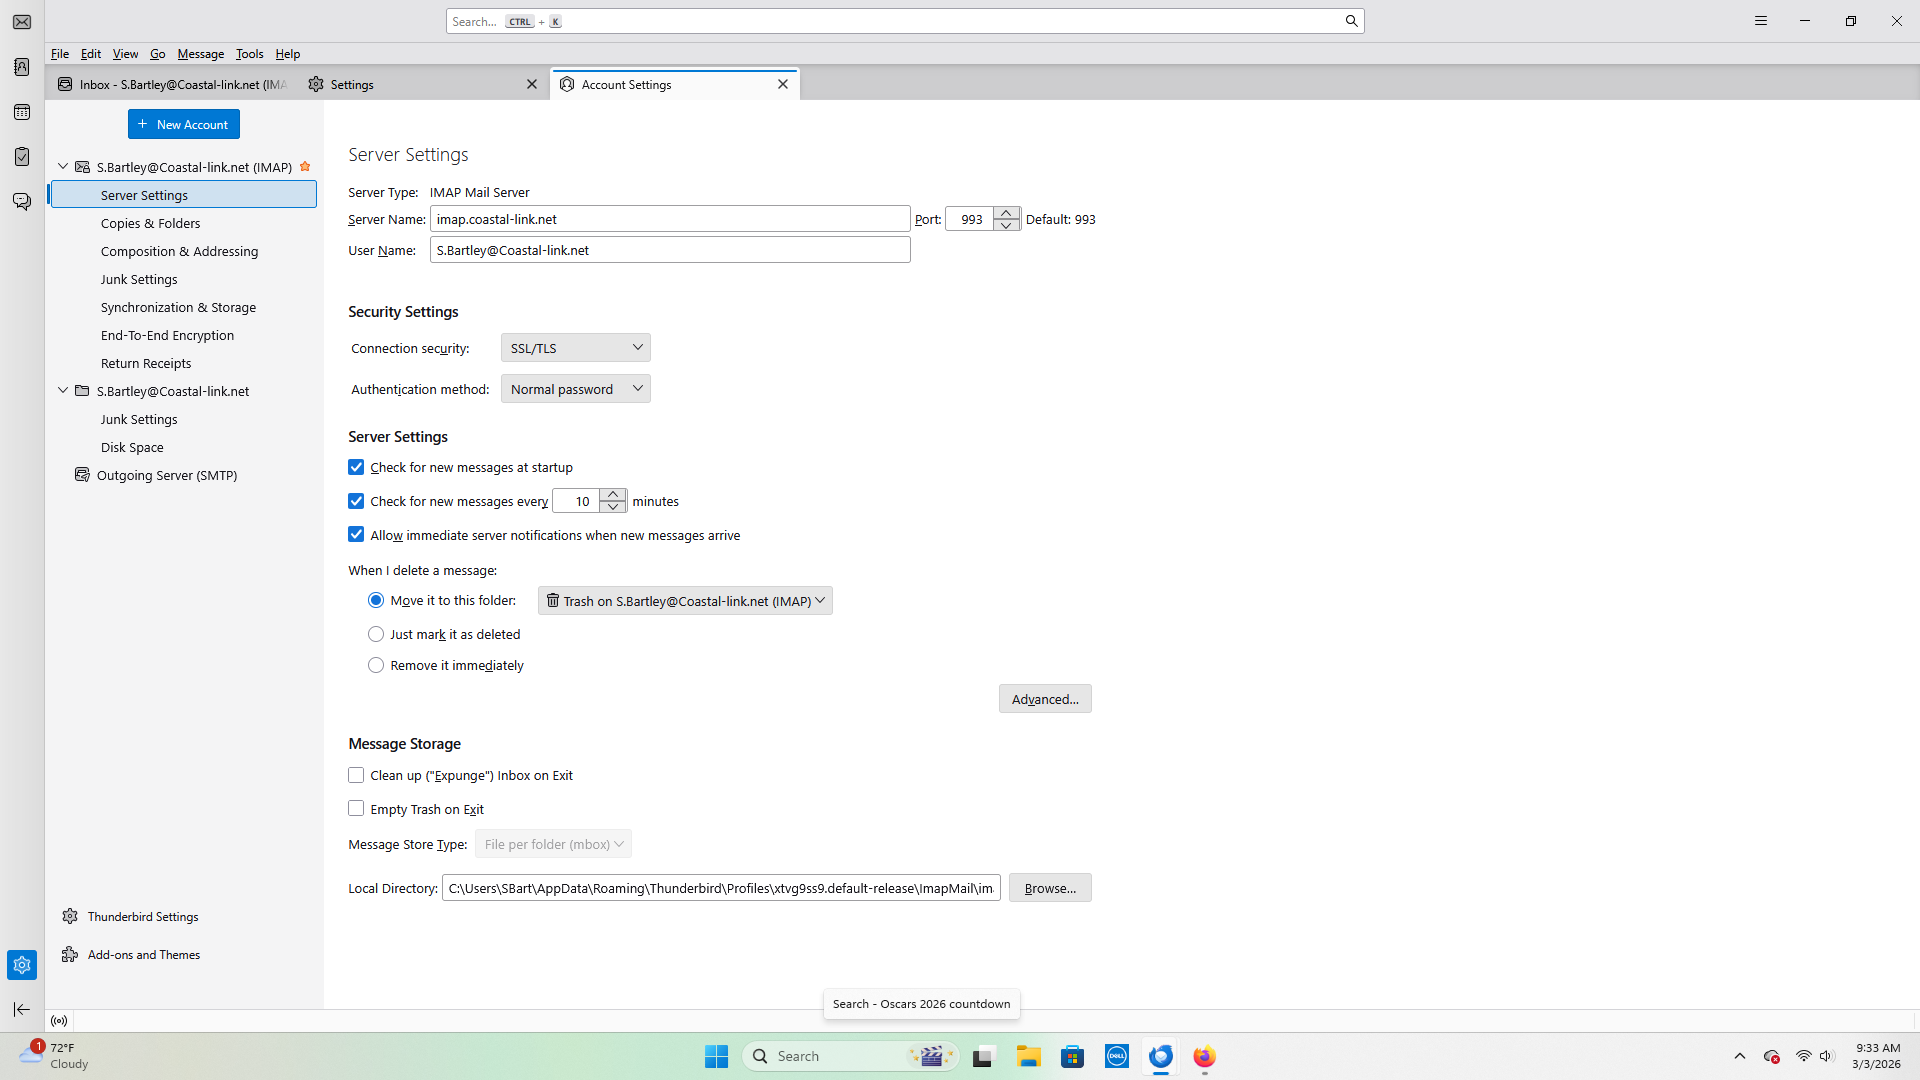This screenshot has width=1920, height=1080.
Task: Select Just mark it as deleted
Action: [376, 634]
